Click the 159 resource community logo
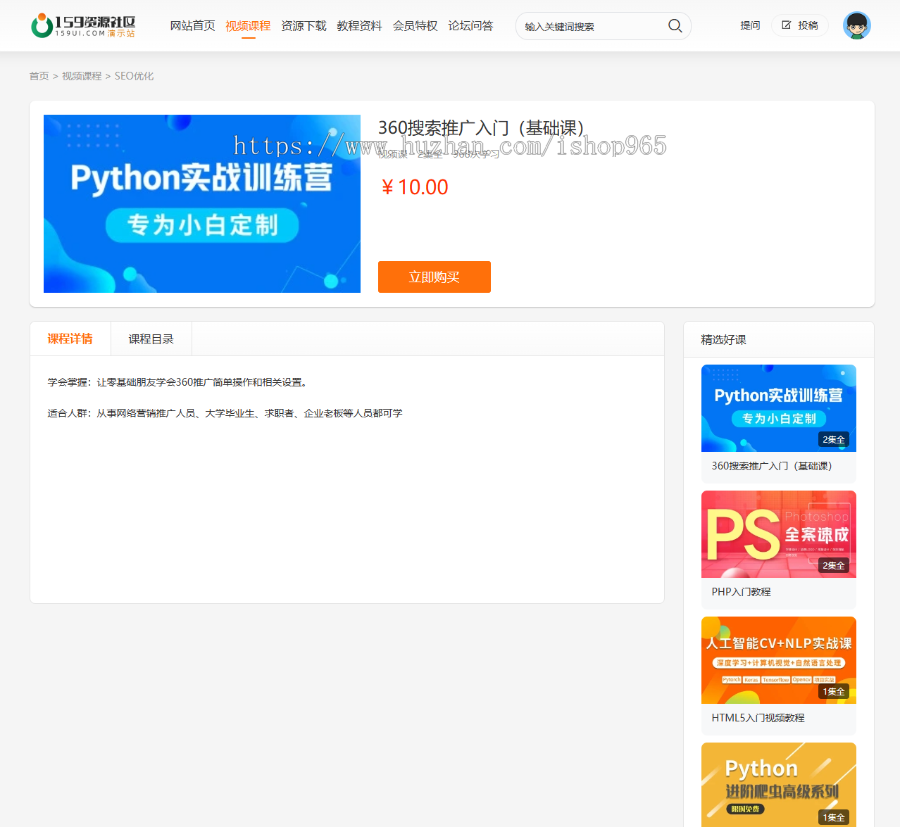The width and height of the screenshot is (900, 827). (83, 26)
